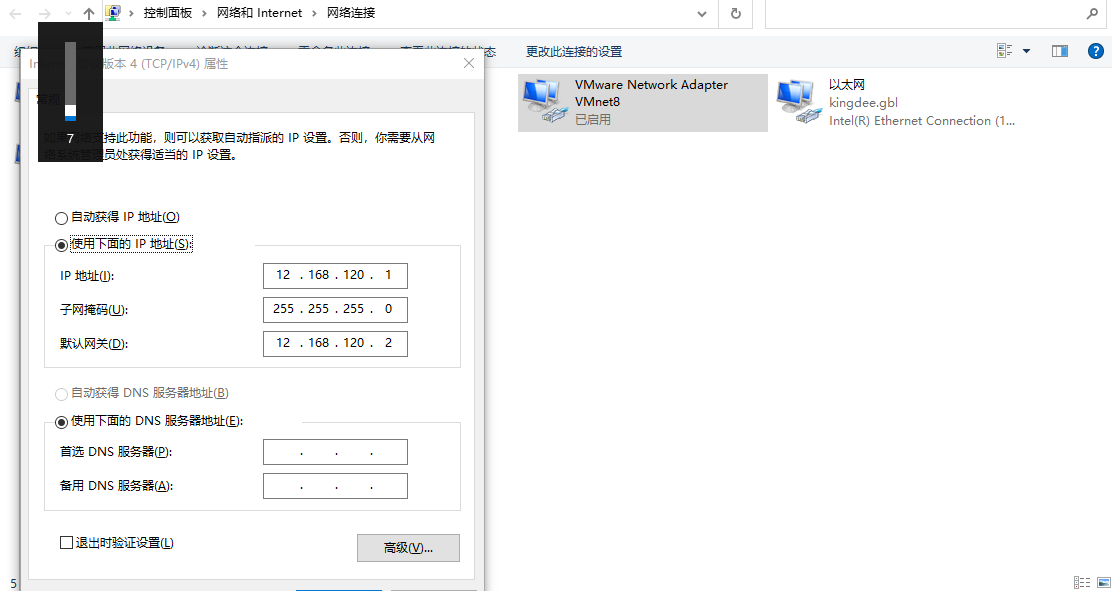1112x591 pixels.
Task: Click the refresh button in address bar
Action: pos(736,14)
